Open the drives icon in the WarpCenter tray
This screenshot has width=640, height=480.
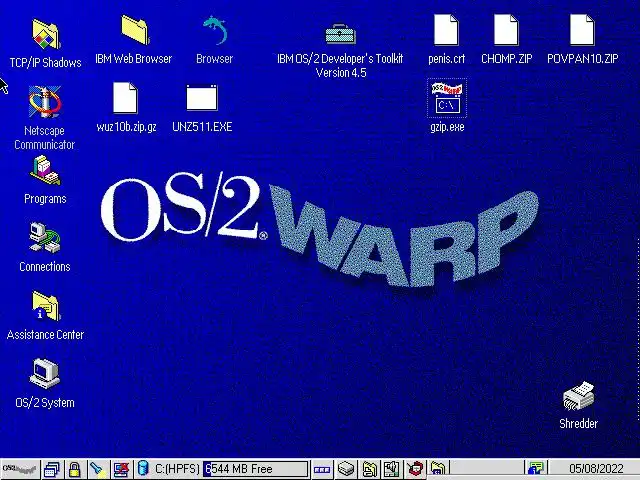(x=346, y=469)
